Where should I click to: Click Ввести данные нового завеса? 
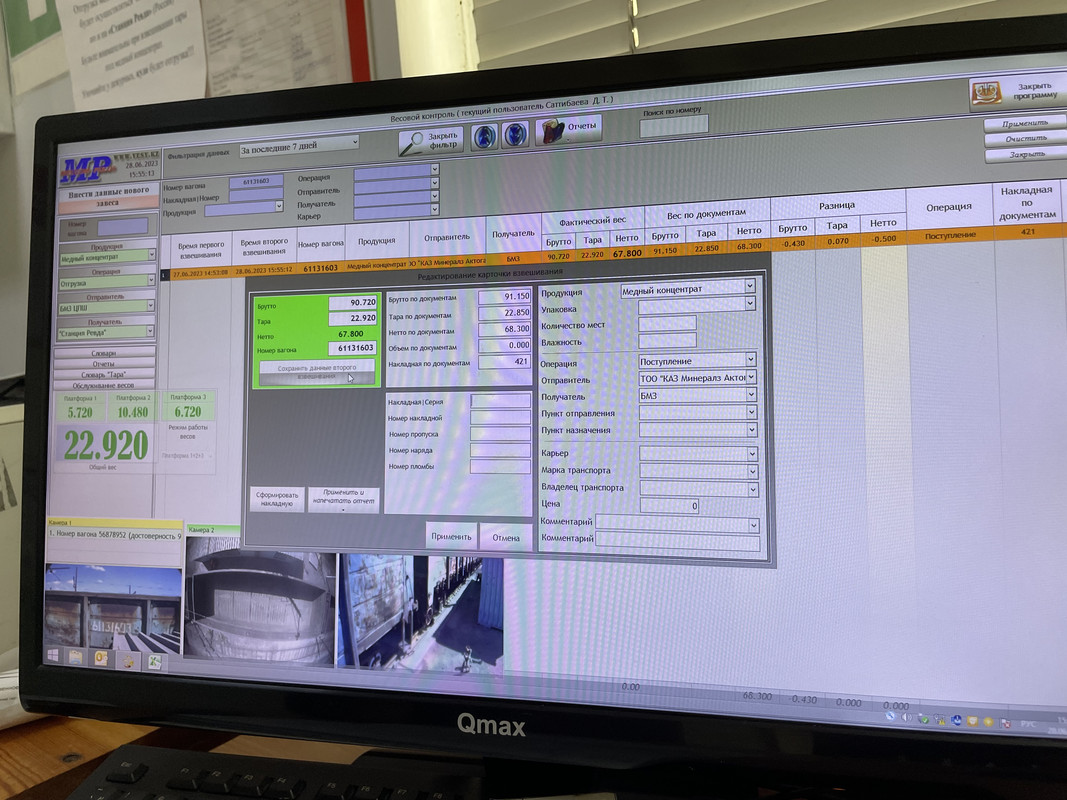click(108, 197)
